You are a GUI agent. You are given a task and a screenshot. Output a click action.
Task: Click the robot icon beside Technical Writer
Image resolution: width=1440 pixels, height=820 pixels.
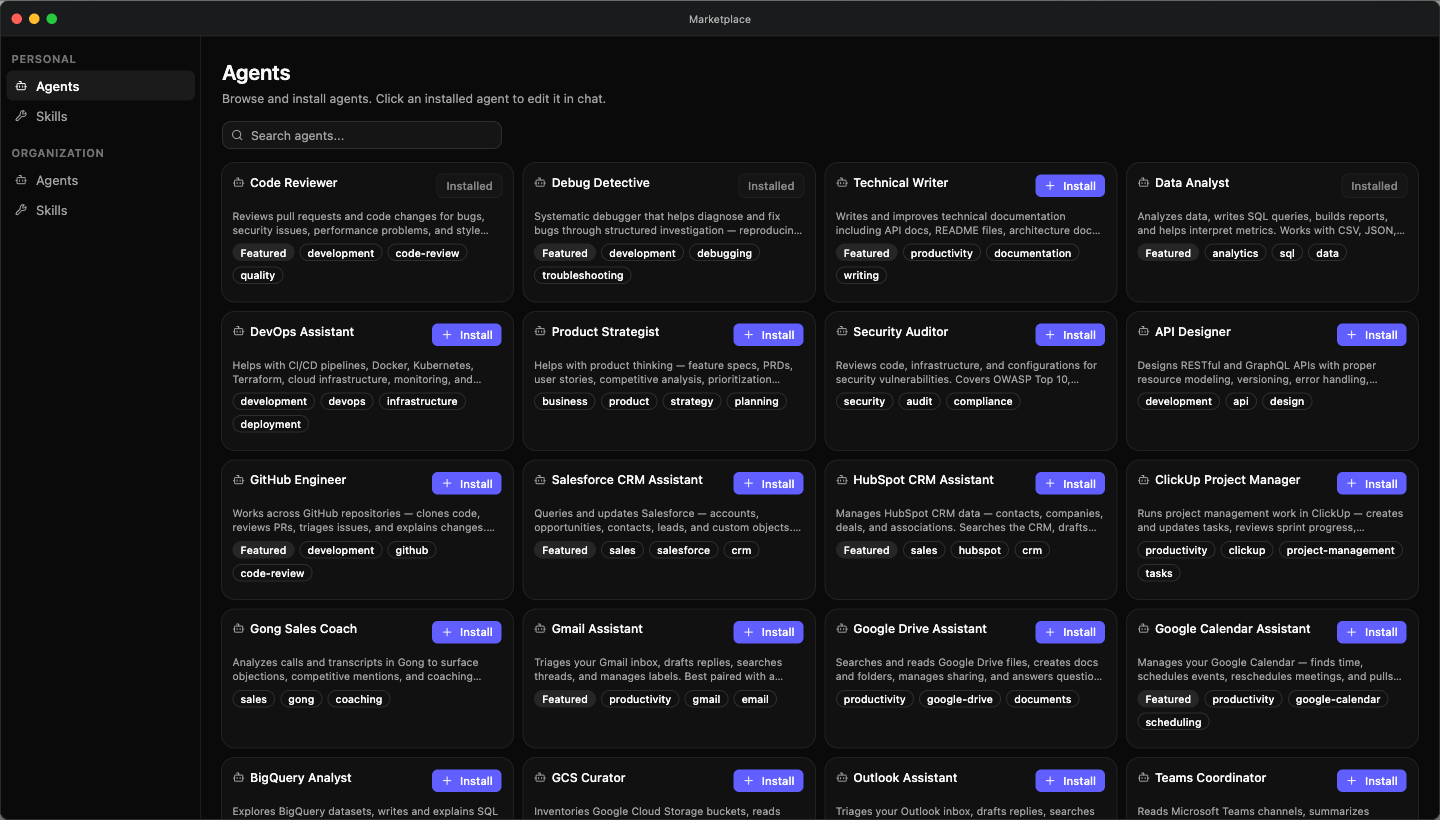[841, 183]
